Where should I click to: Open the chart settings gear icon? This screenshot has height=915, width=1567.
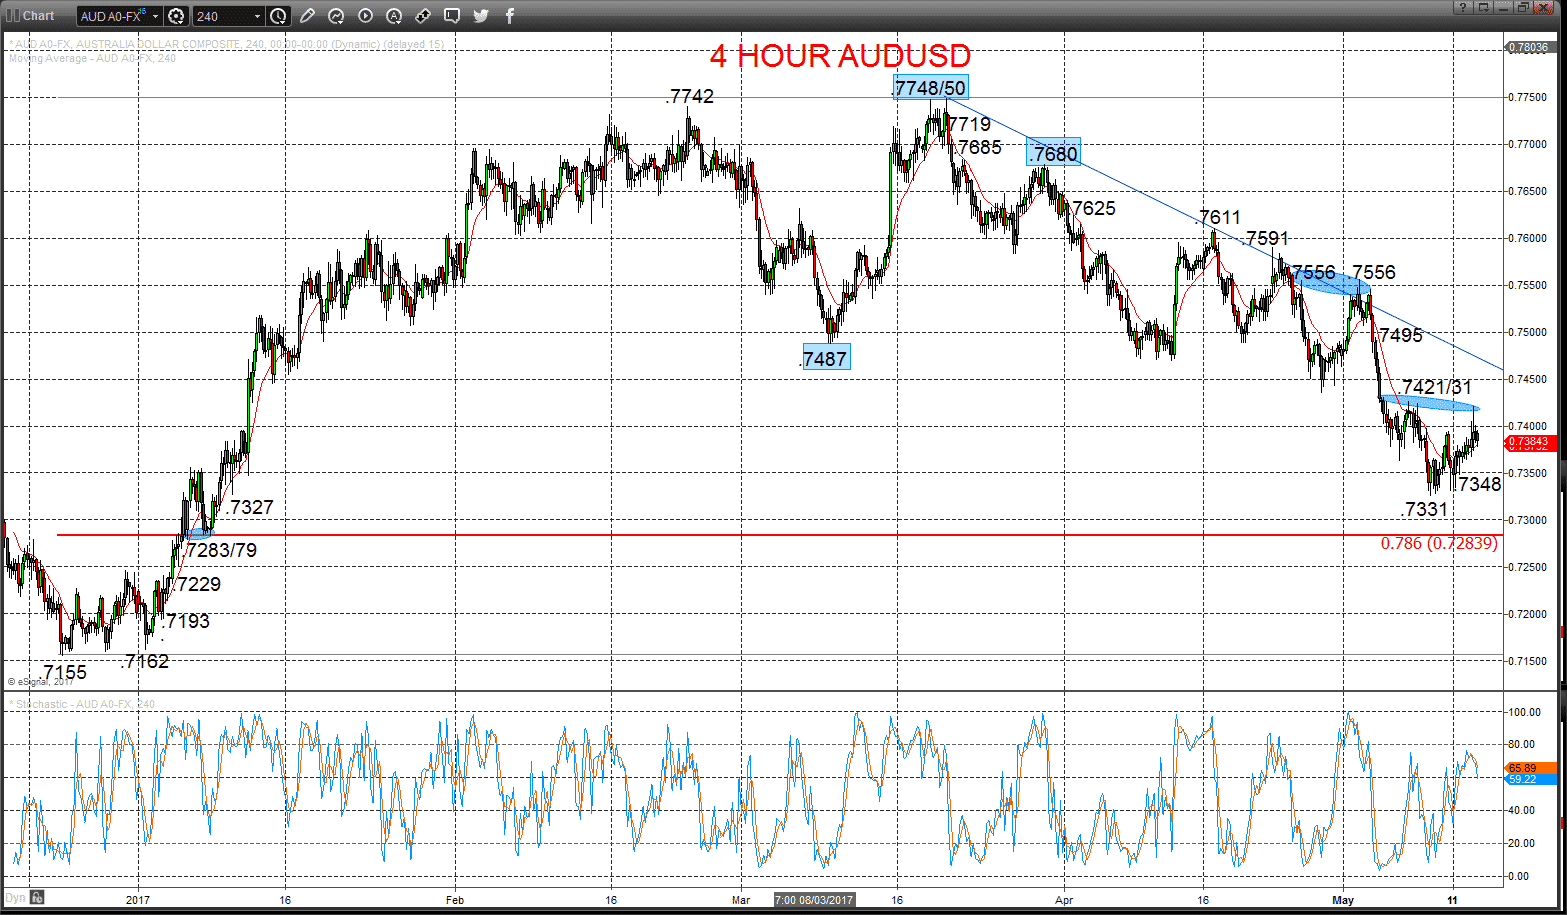pos(177,16)
